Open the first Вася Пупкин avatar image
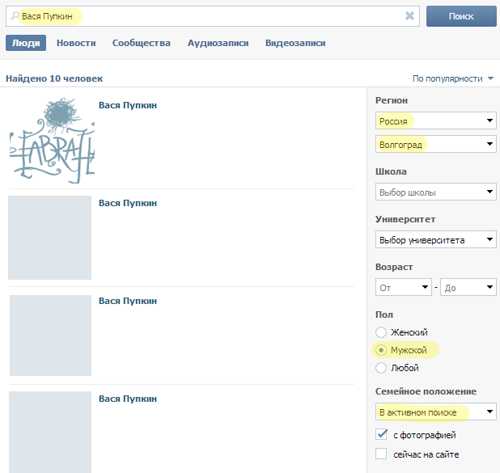This screenshot has width=500, height=473. point(52,140)
